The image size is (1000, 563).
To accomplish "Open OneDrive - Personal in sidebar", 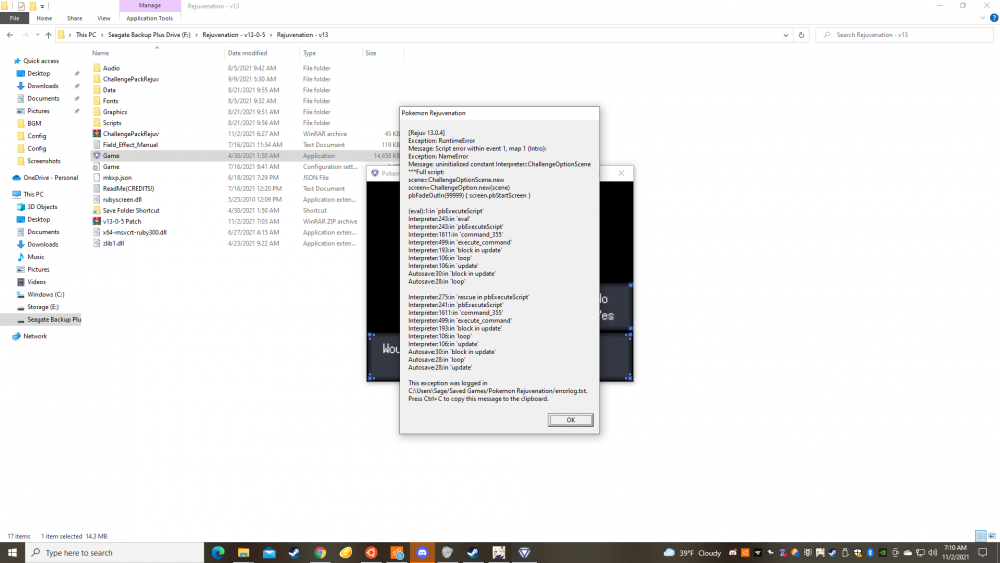I will point(50,177).
